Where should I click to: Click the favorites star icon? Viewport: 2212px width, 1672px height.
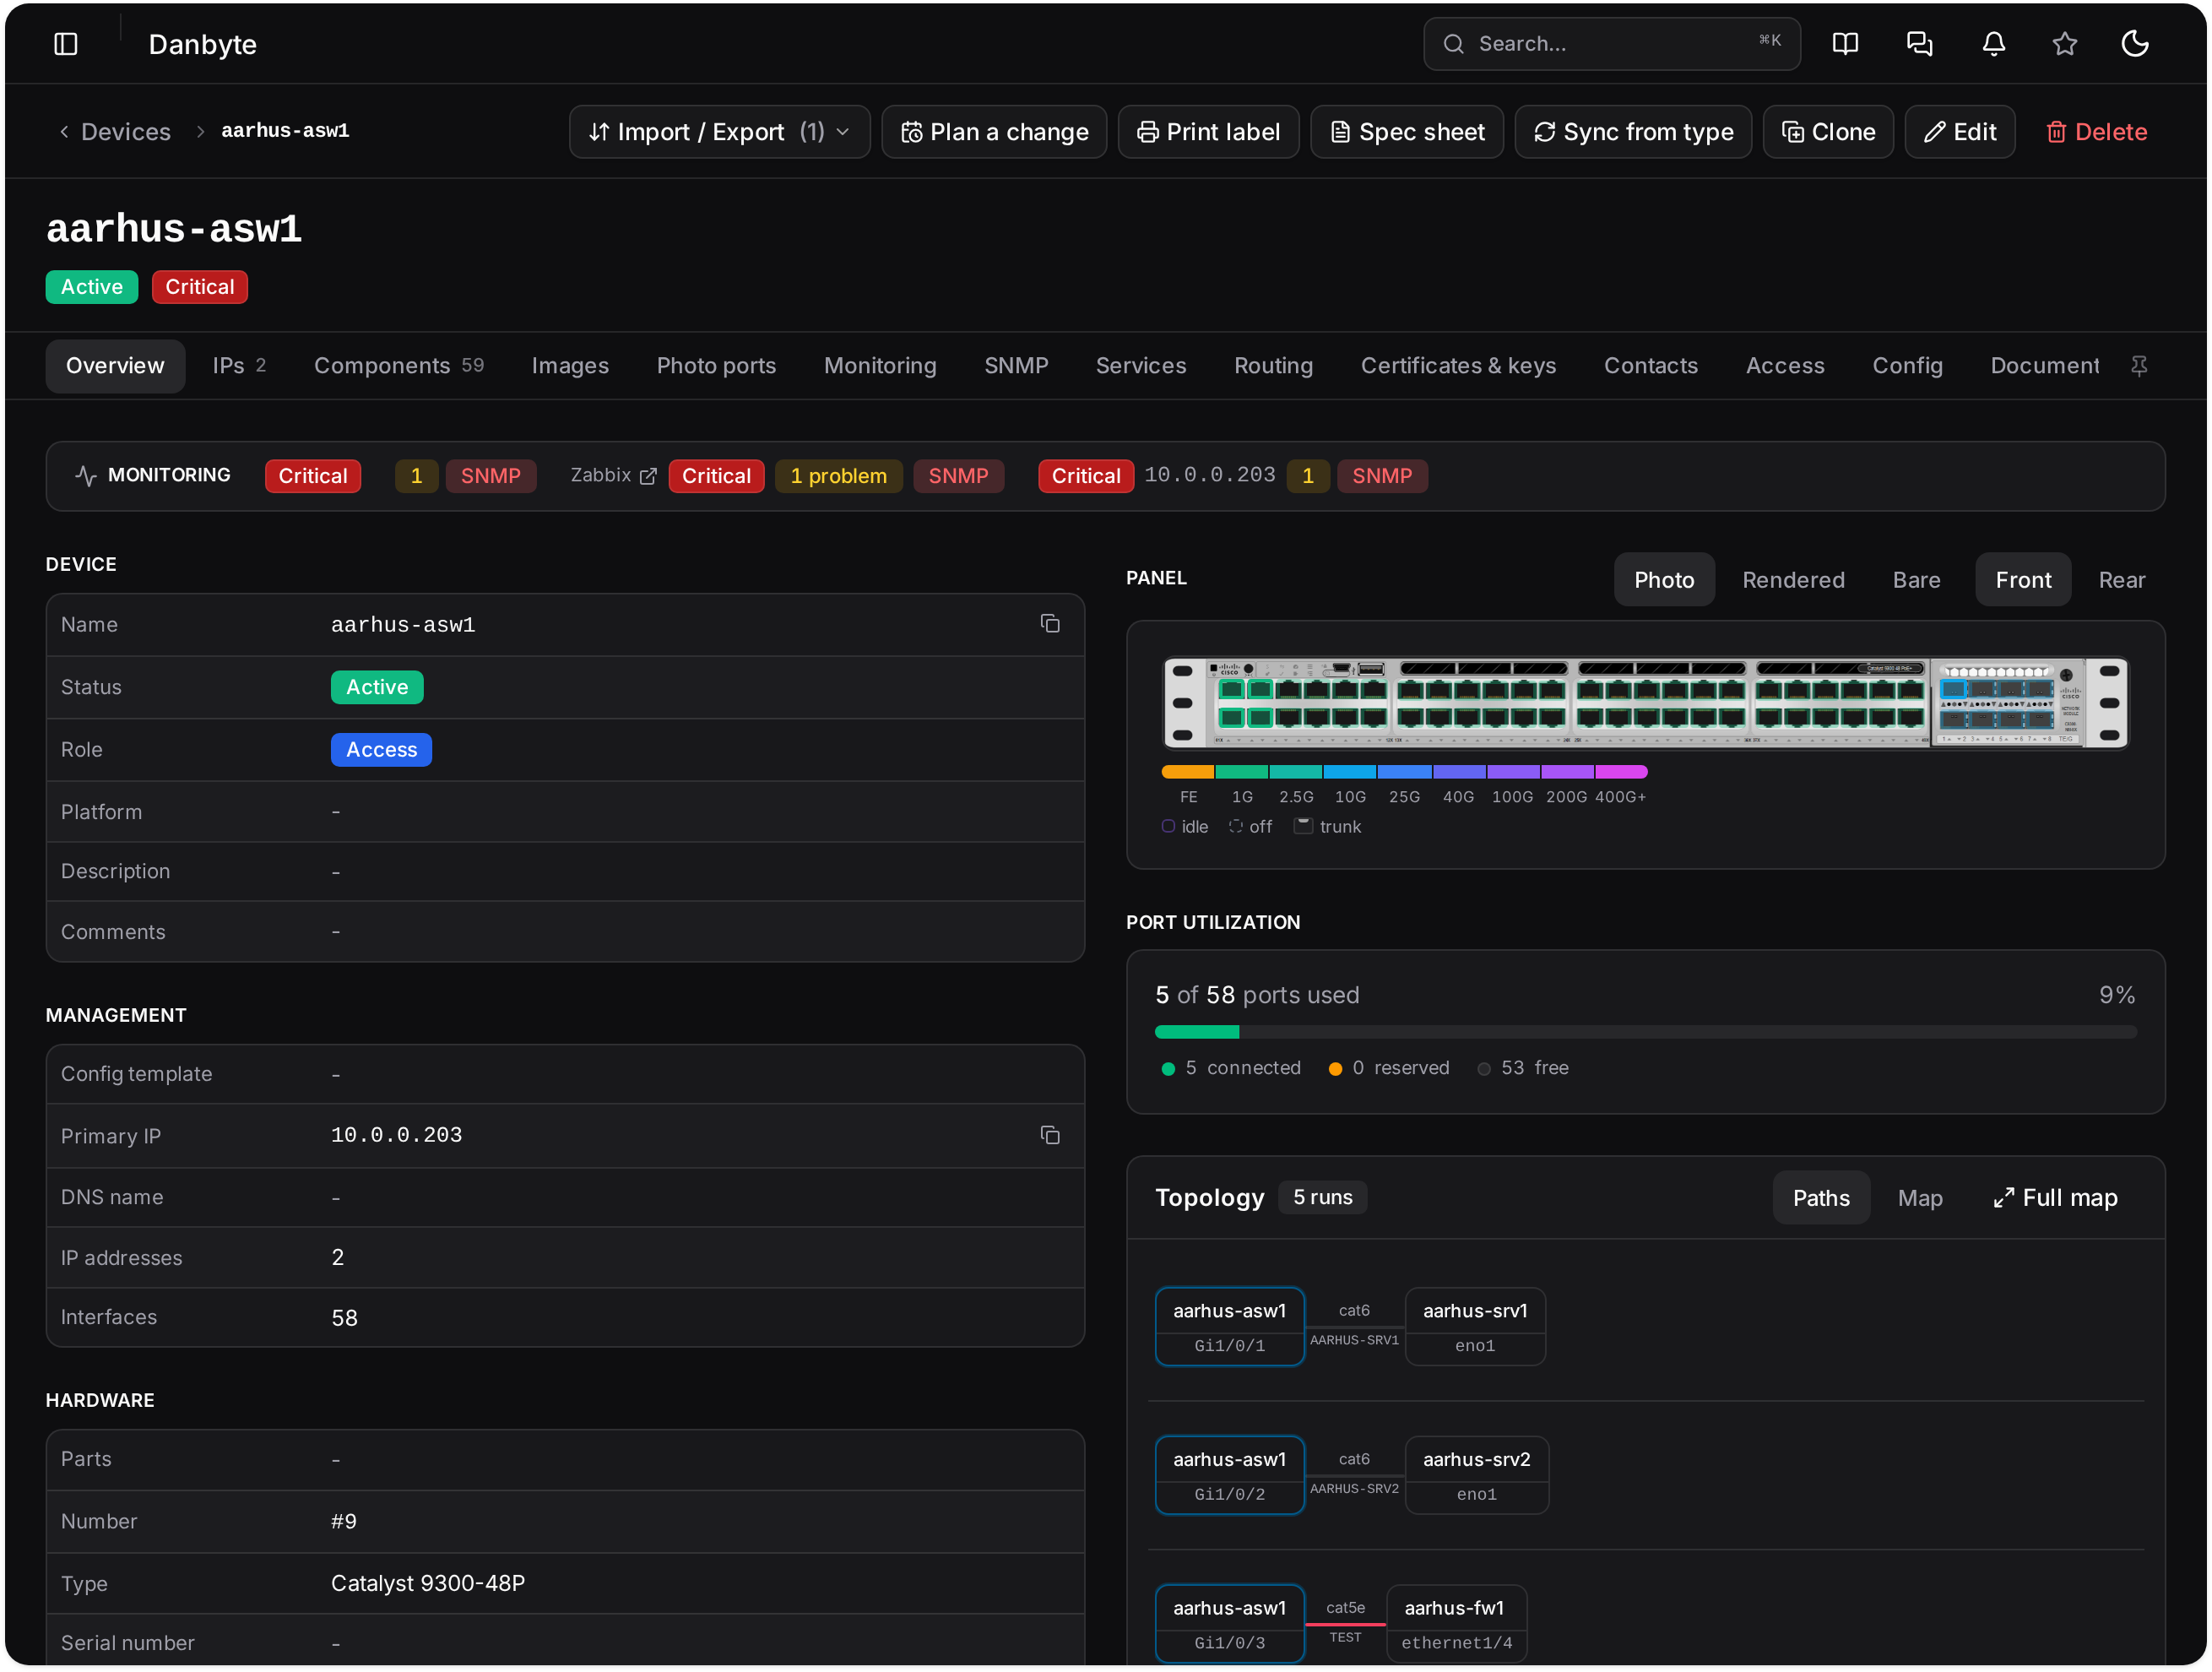pos(2065,44)
